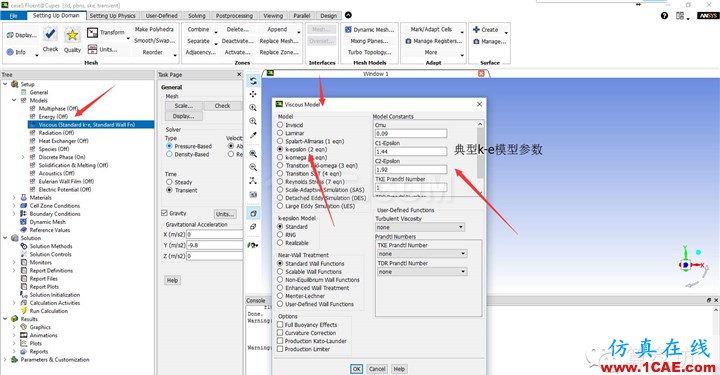Click the Transform mesh icon

92,33
